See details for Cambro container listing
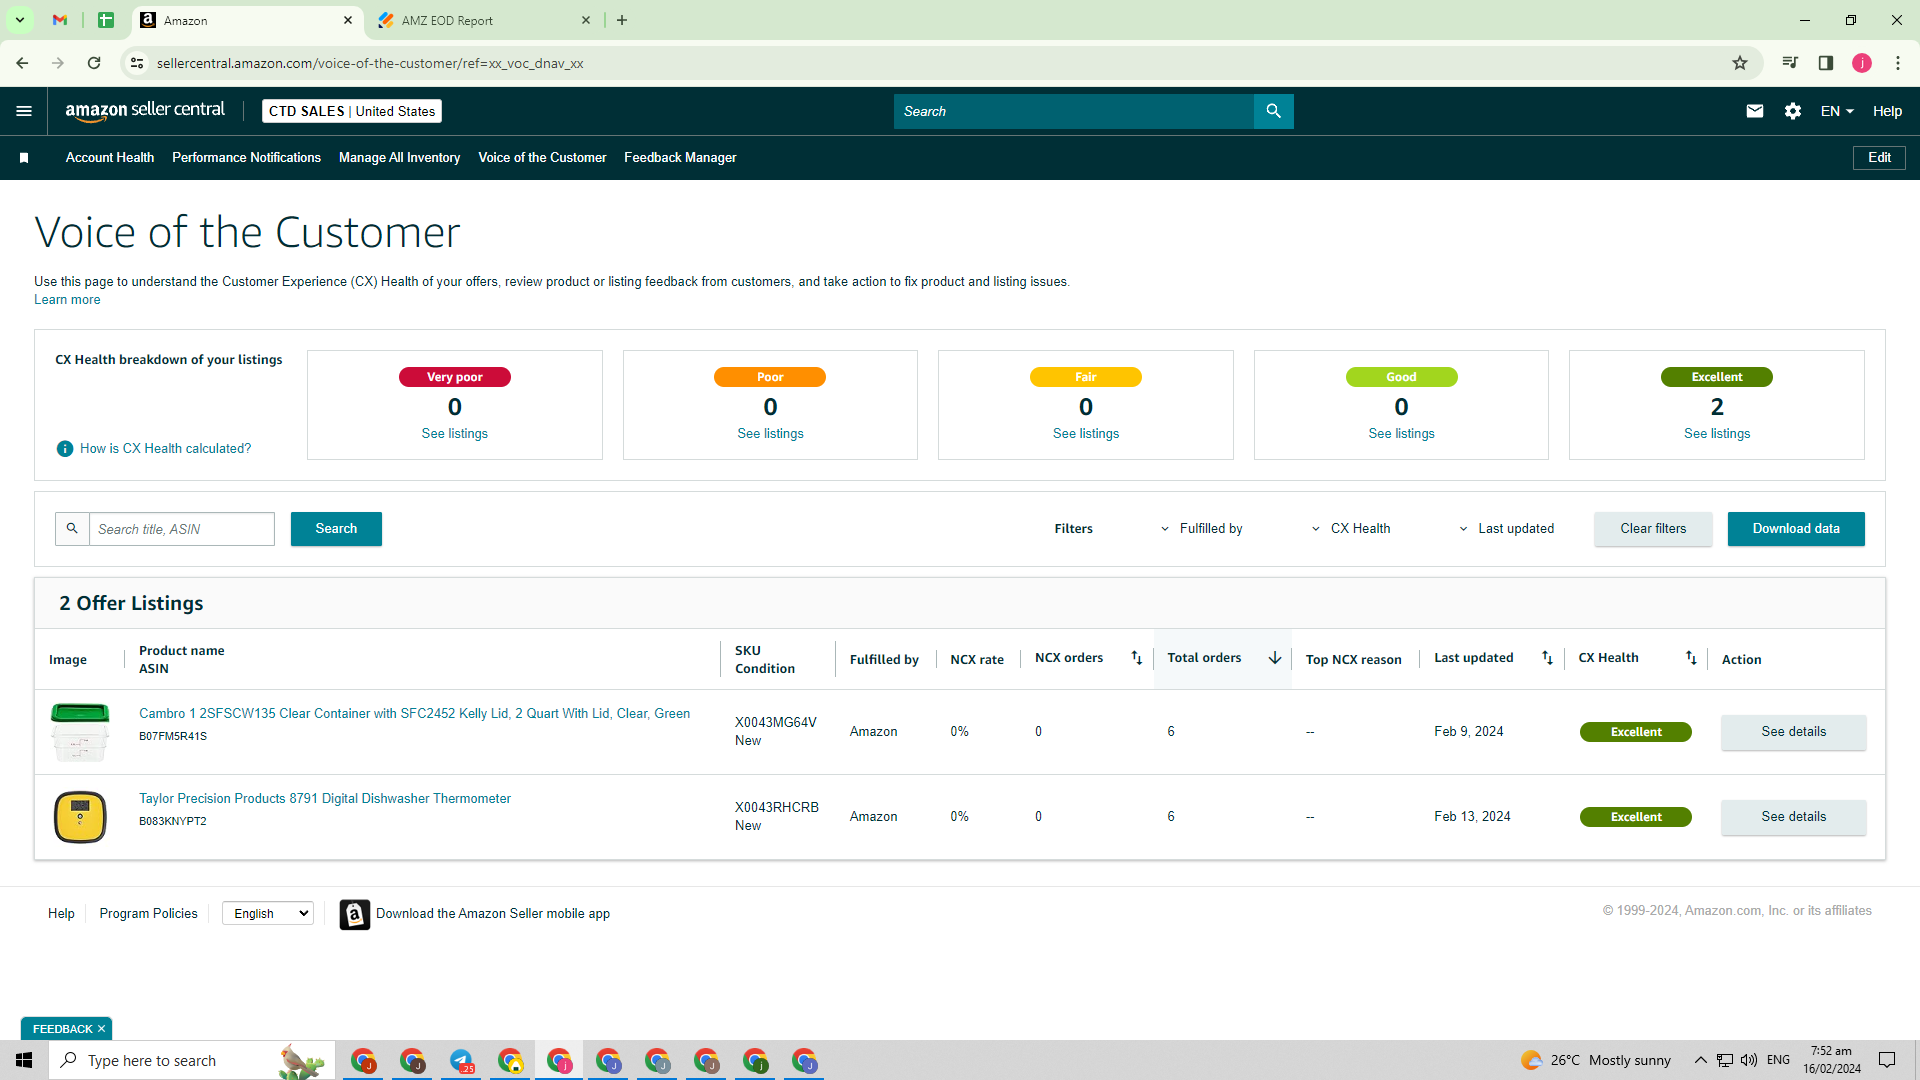1920x1080 pixels. point(1793,732)
